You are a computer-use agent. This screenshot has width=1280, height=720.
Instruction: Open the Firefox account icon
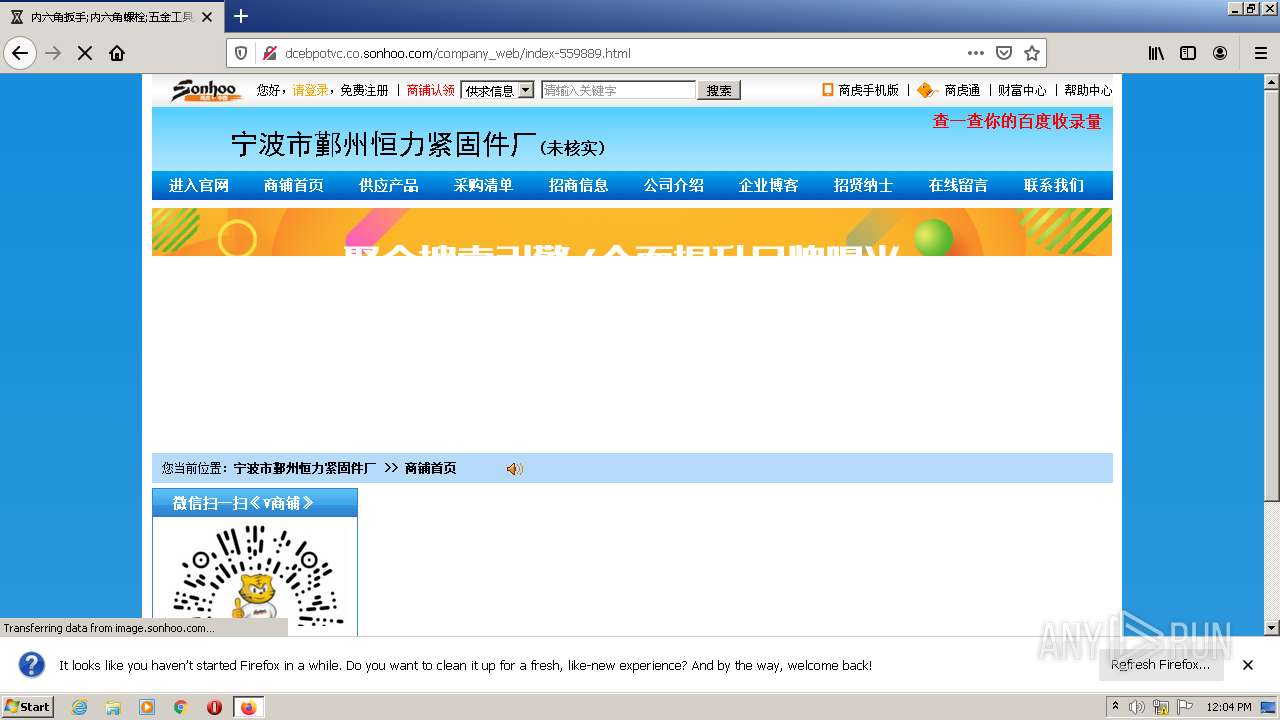point(1220,53)
